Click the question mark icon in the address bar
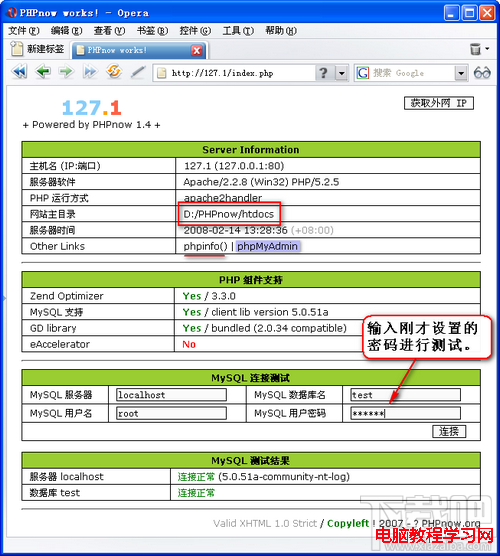 point(323,73)
